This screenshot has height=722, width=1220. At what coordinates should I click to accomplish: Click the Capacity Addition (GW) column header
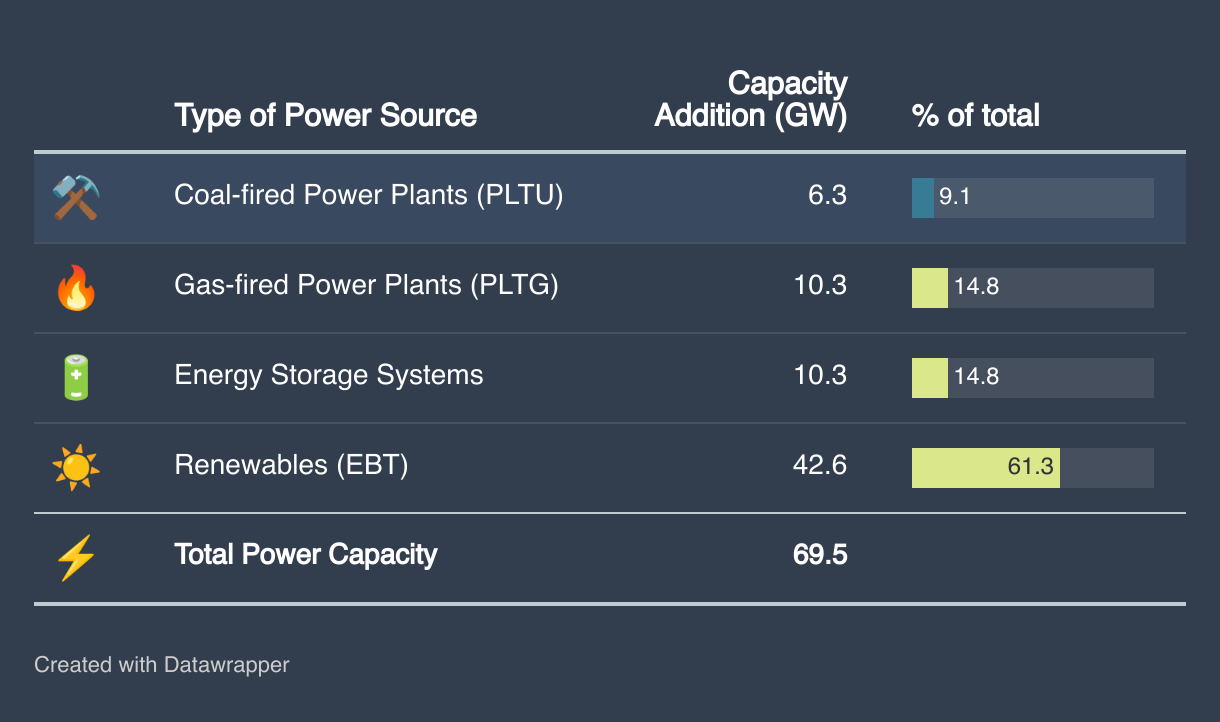(751, 100)
